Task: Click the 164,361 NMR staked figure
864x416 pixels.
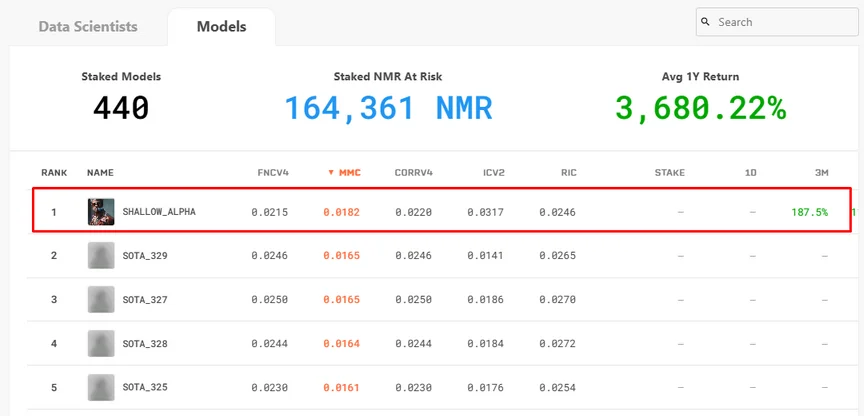Action: tap(388, 108)
